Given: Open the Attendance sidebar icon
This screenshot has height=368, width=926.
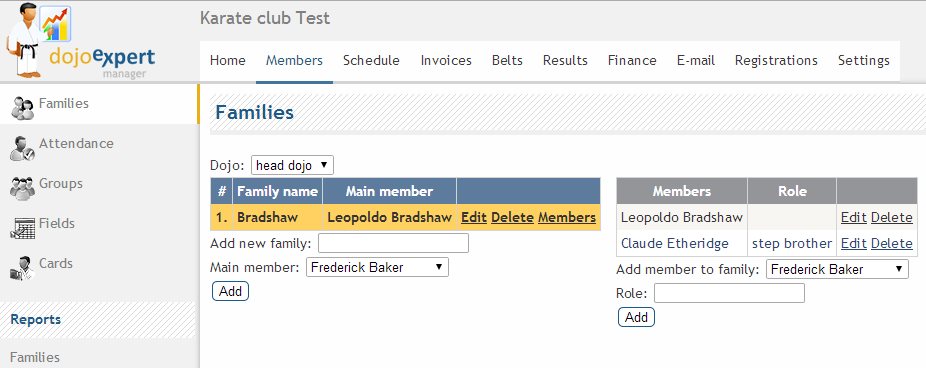Looking at the screenshot, I should pos(22,148).
